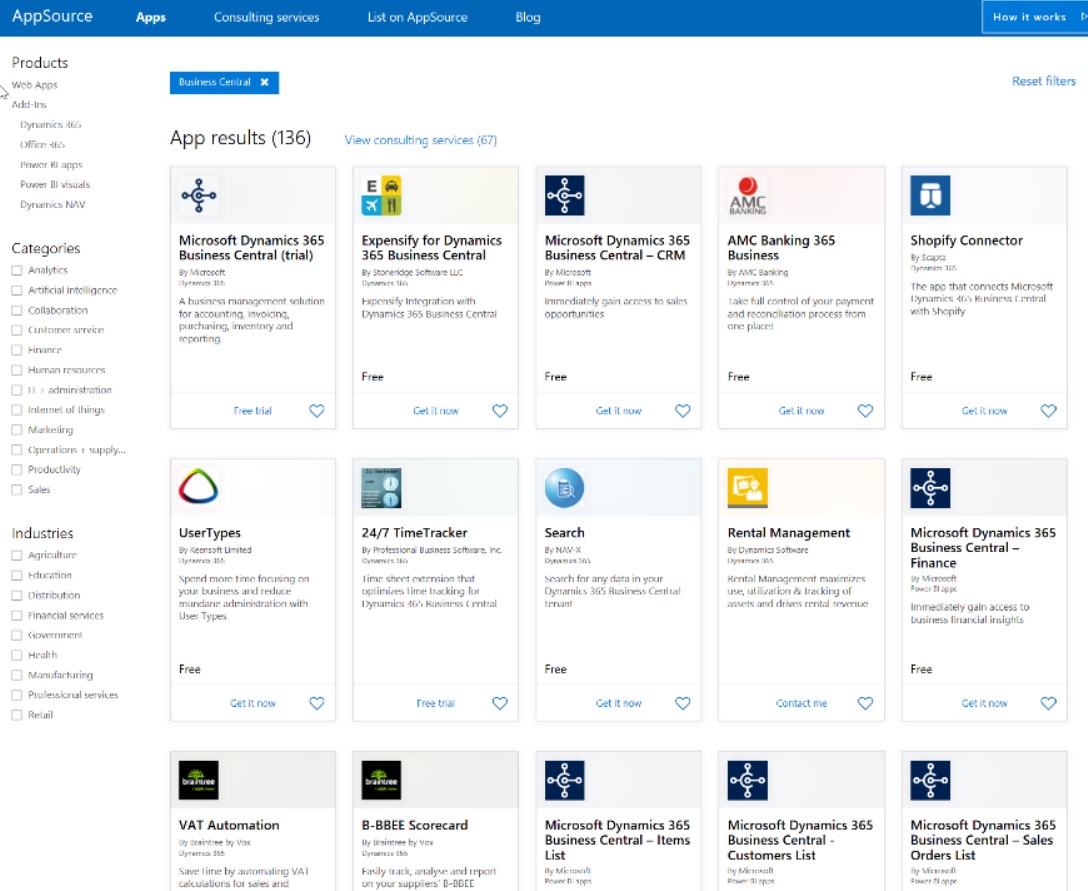1088x891 pixels.
Task: Remove the Business Central filter chip
Action: (264, 82)
